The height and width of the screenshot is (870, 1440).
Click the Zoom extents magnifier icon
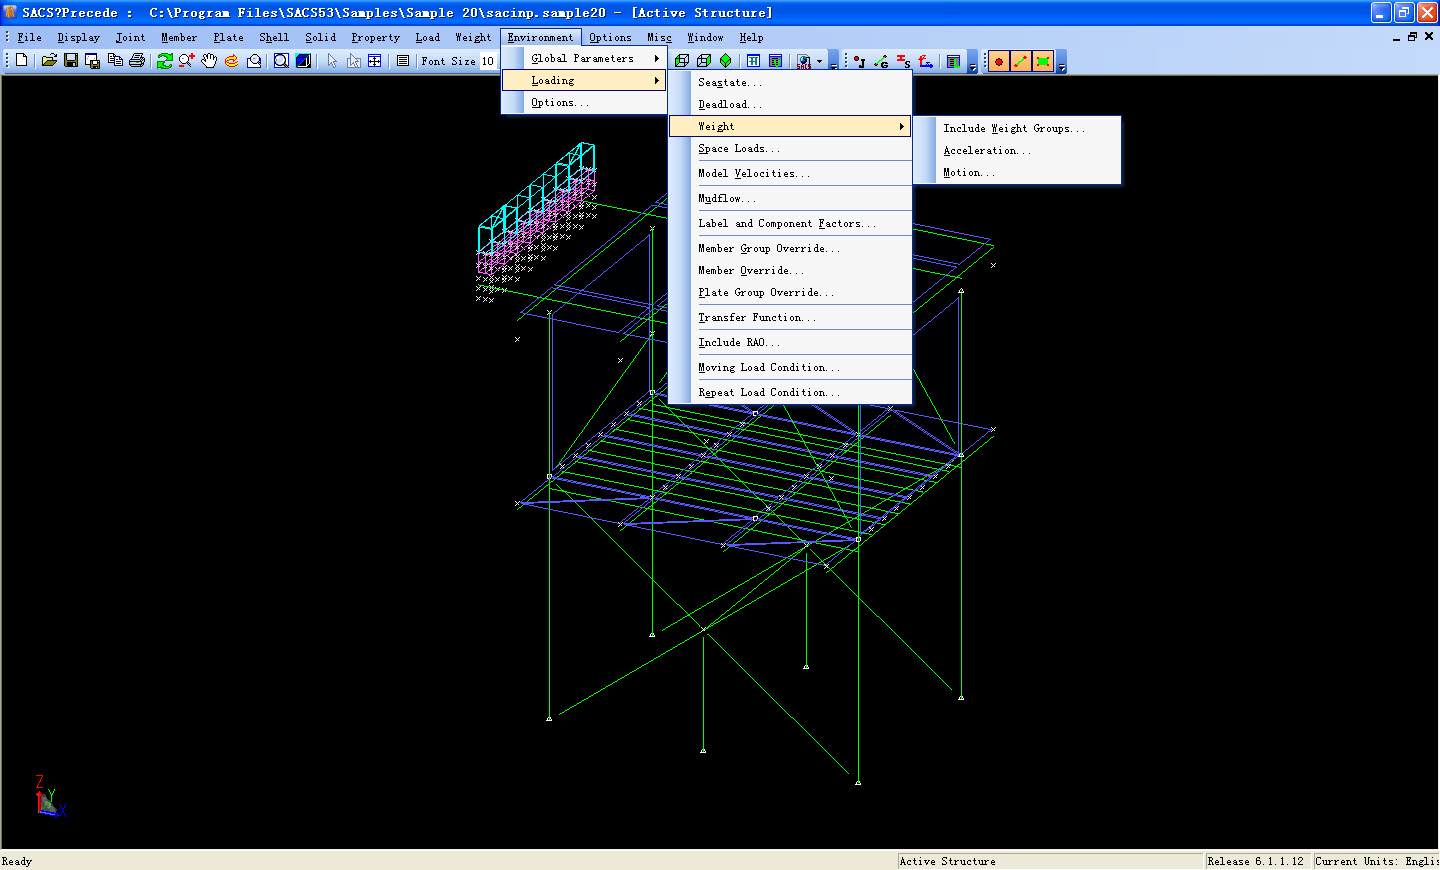281,61
